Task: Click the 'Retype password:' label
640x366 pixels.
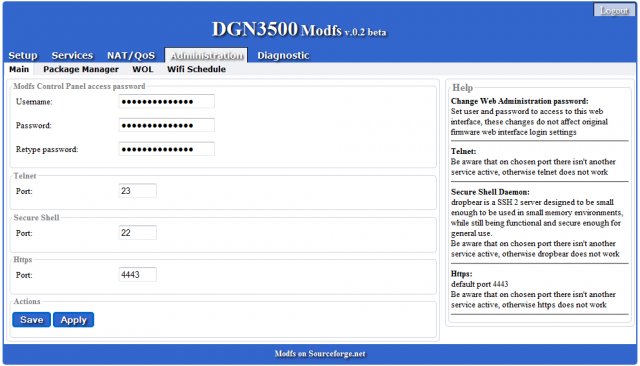Action: click(47, 149)
